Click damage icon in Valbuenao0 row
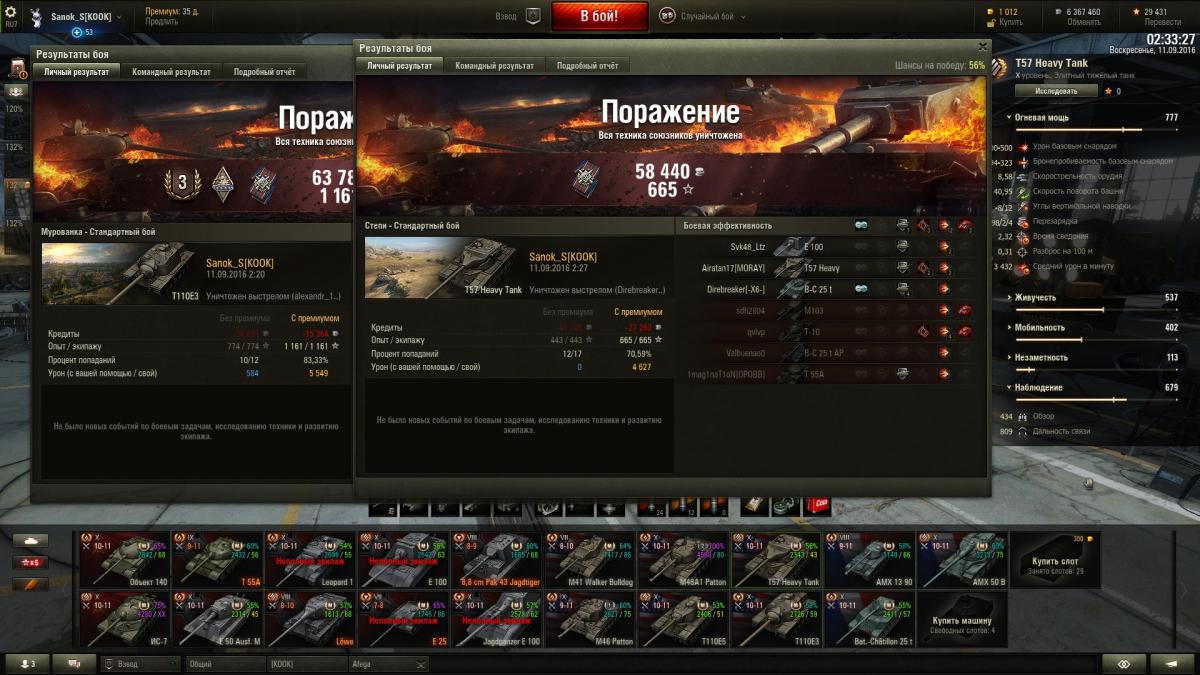This screenshot has height=675, width=1200. tap(944, 353)
